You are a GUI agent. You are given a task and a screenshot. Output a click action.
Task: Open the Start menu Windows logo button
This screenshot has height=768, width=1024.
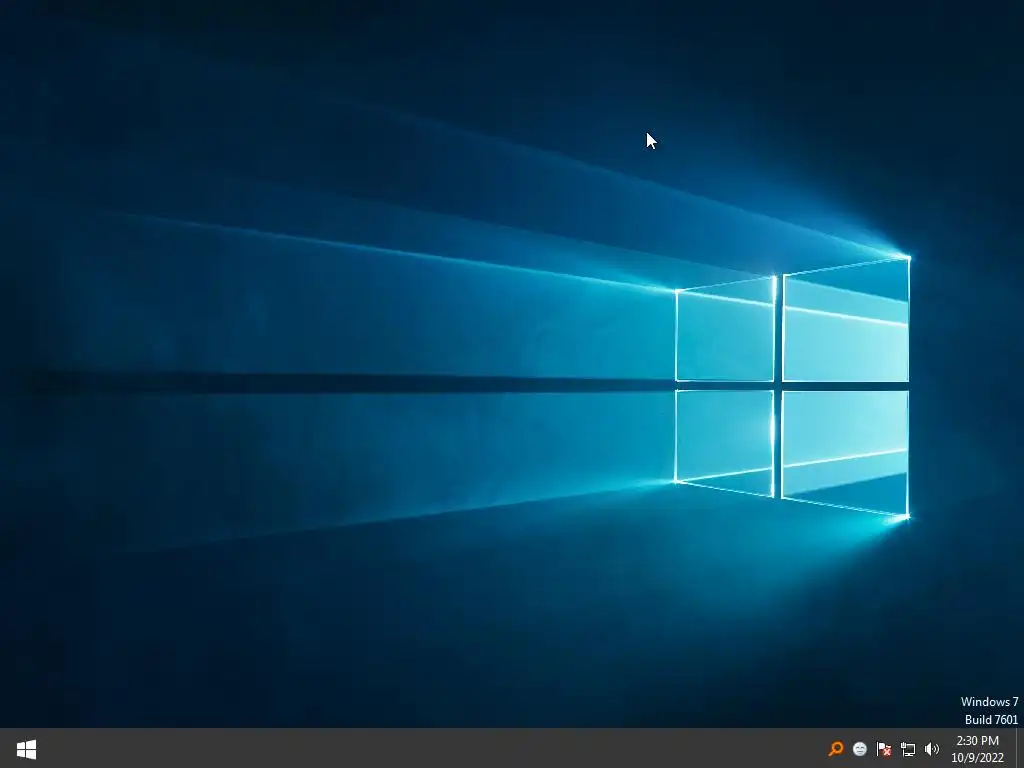26,749
